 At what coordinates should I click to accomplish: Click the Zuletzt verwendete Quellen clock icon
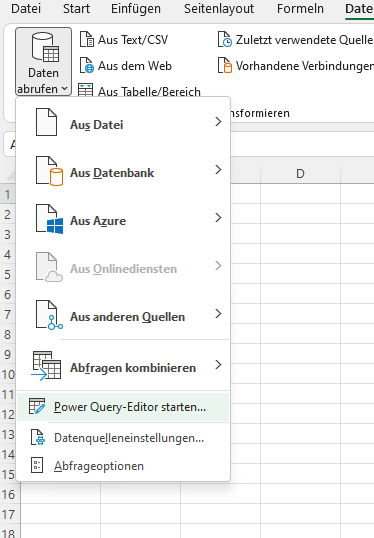[225, 39]
